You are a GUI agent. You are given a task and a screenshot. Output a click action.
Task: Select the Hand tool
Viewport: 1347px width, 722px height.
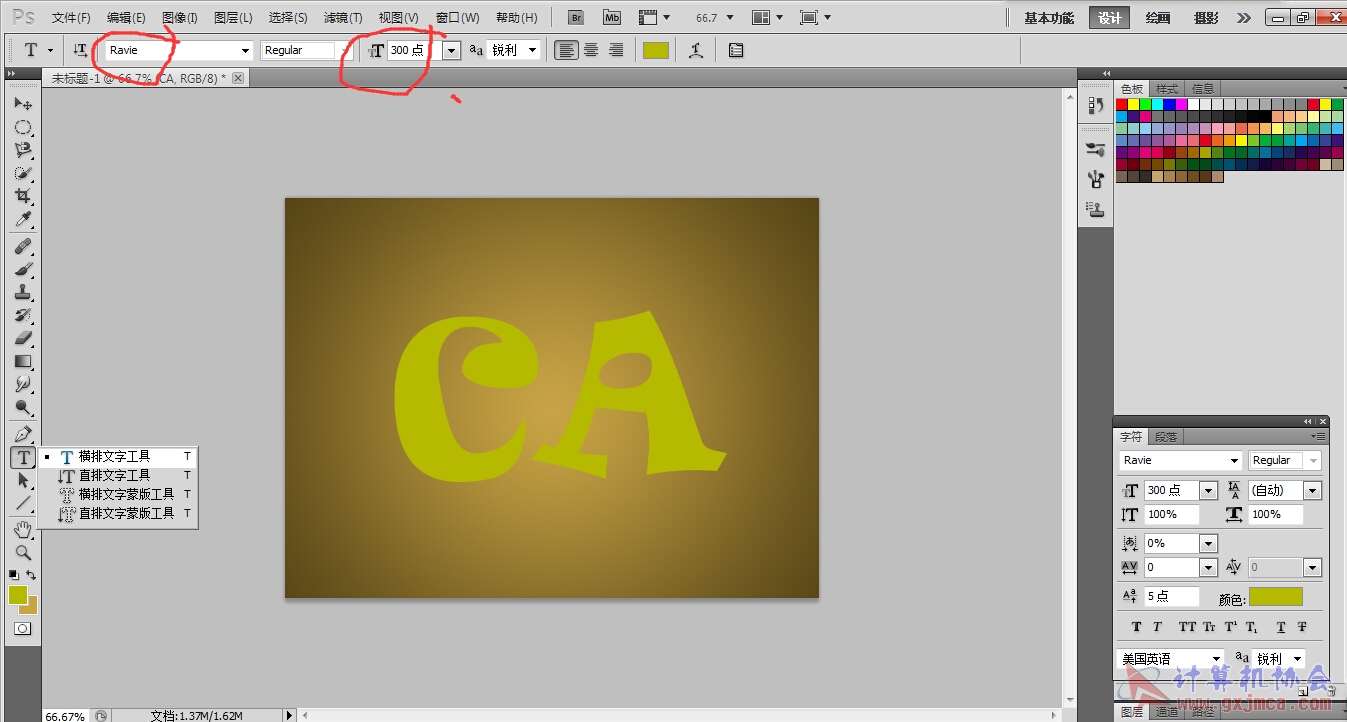(22, 528)
